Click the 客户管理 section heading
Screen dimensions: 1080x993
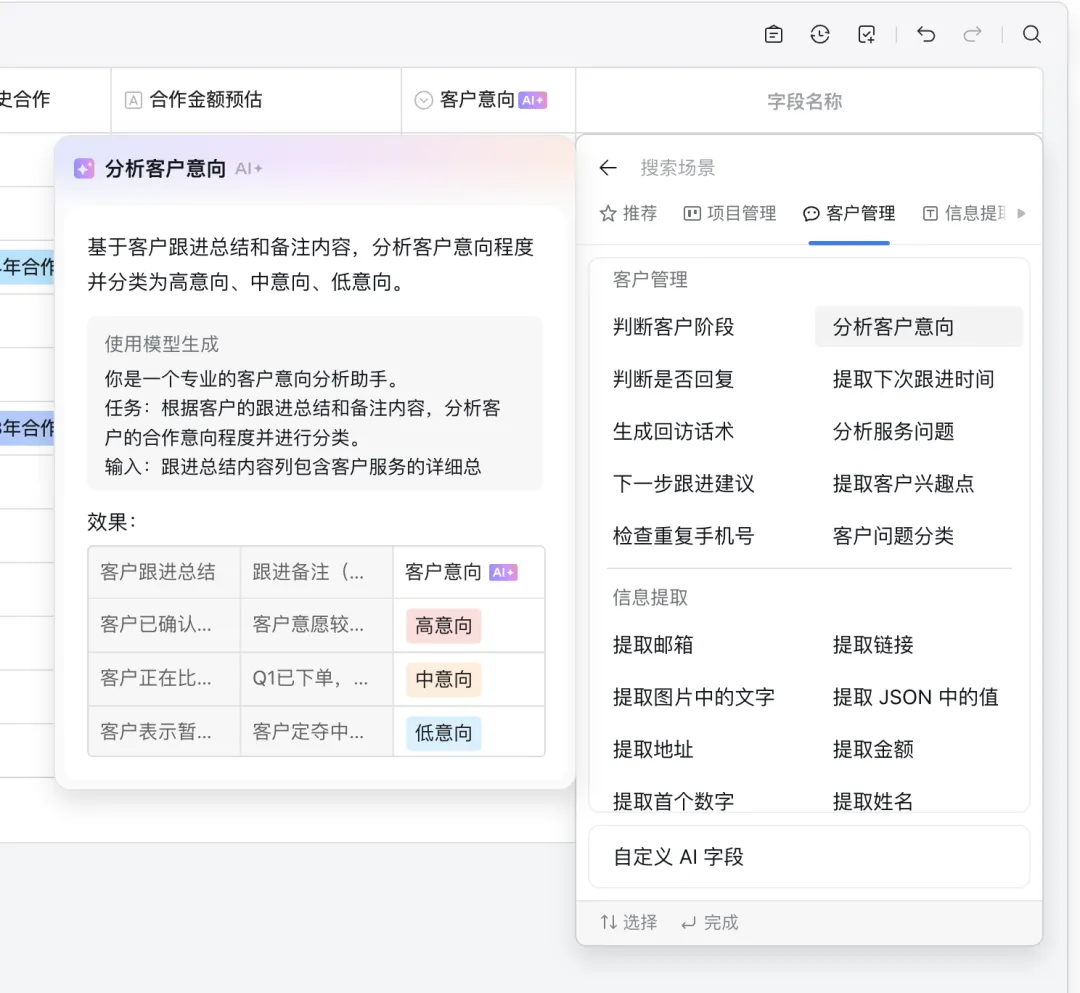pos(650,280)
